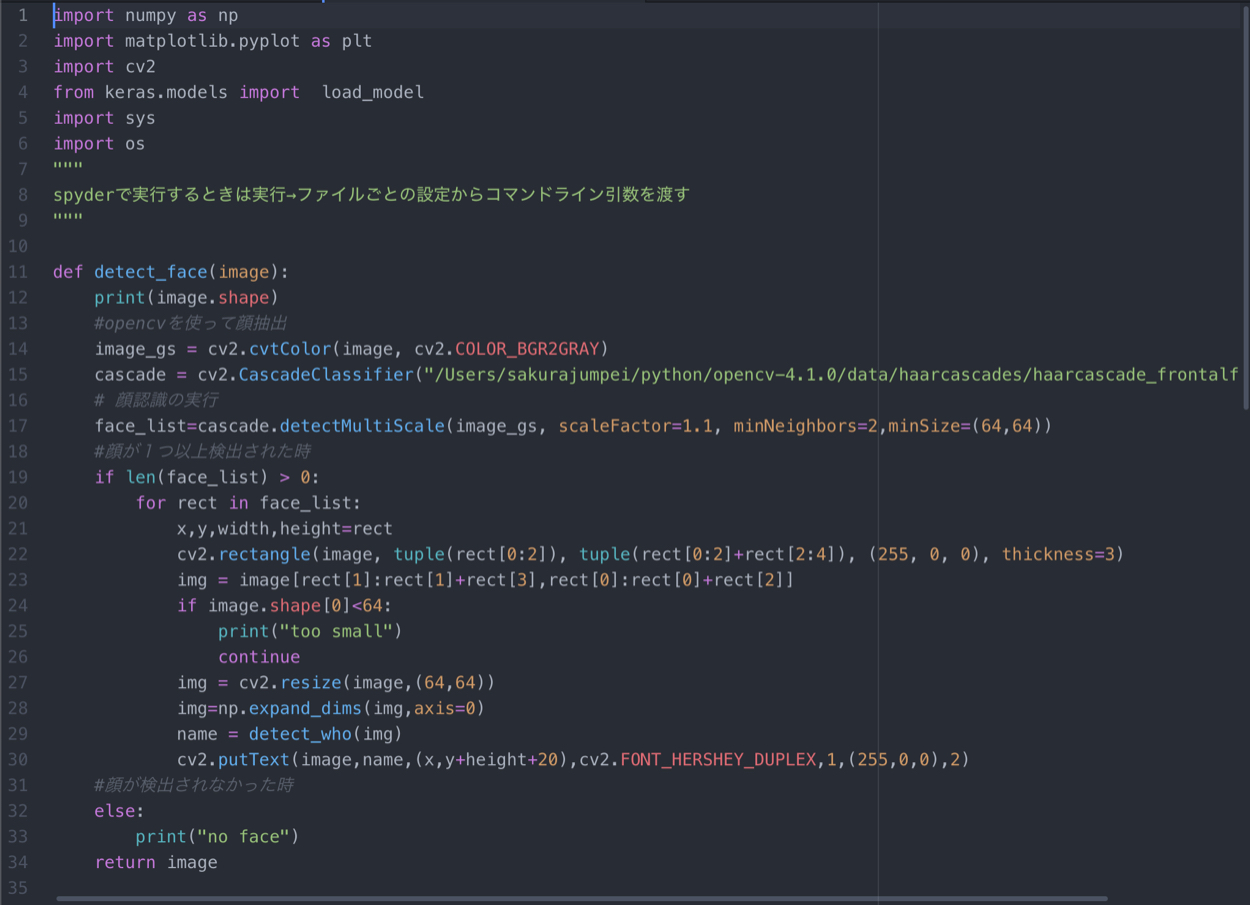Screen dimensions: 1250x905
Task: Place cursor on the detect_face function name
Action: [x=151, y=272]
